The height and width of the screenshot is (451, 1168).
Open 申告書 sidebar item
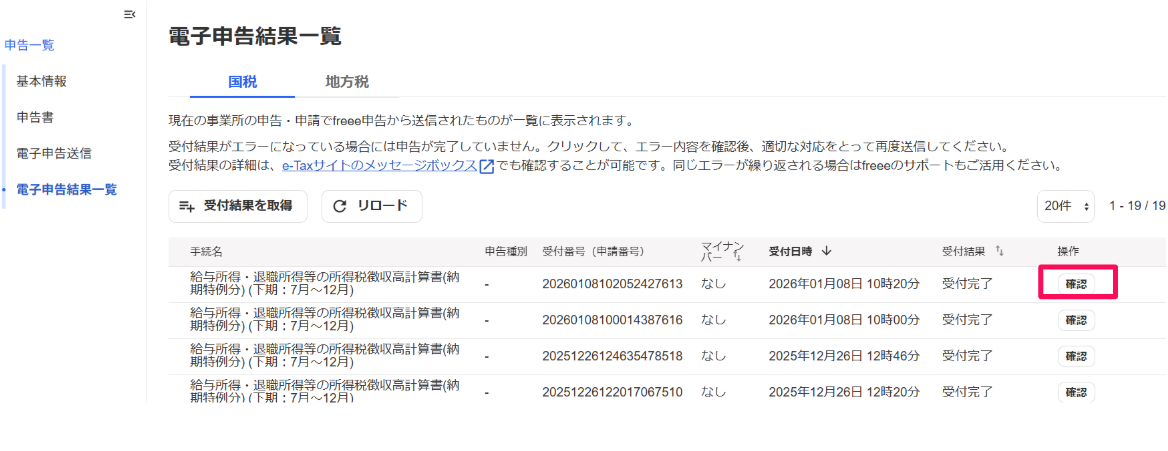click(35, 118)
